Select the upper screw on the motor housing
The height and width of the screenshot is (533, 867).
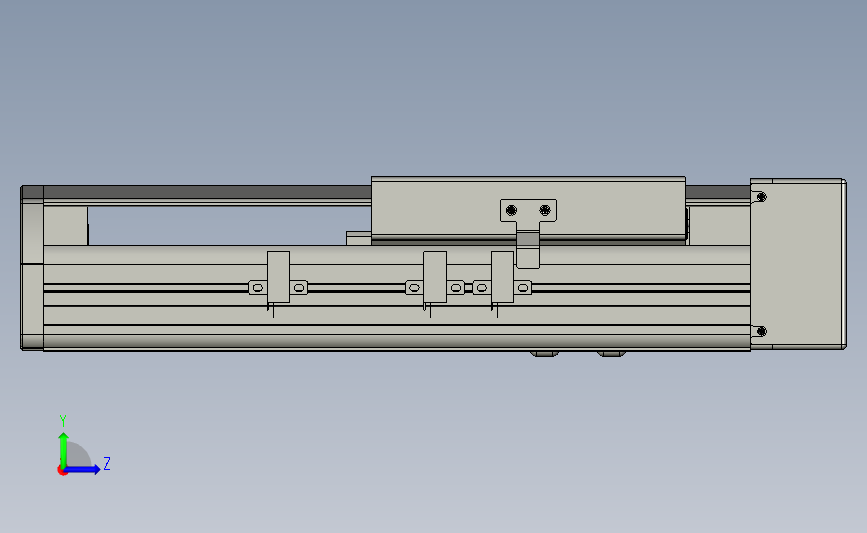(761, 197)
